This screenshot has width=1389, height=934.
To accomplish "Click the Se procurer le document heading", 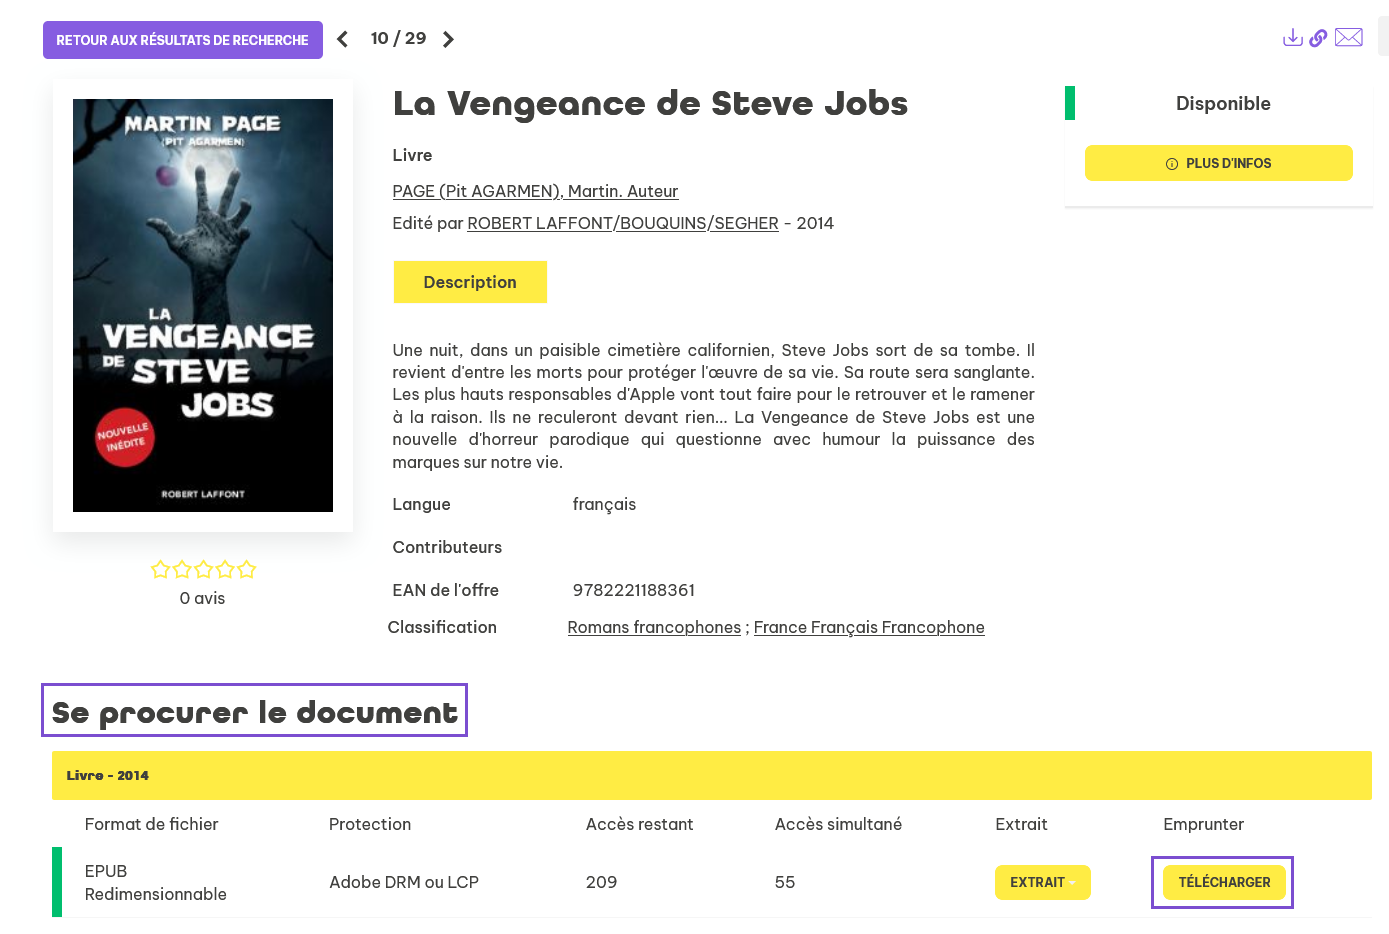I will coord(254,711).
